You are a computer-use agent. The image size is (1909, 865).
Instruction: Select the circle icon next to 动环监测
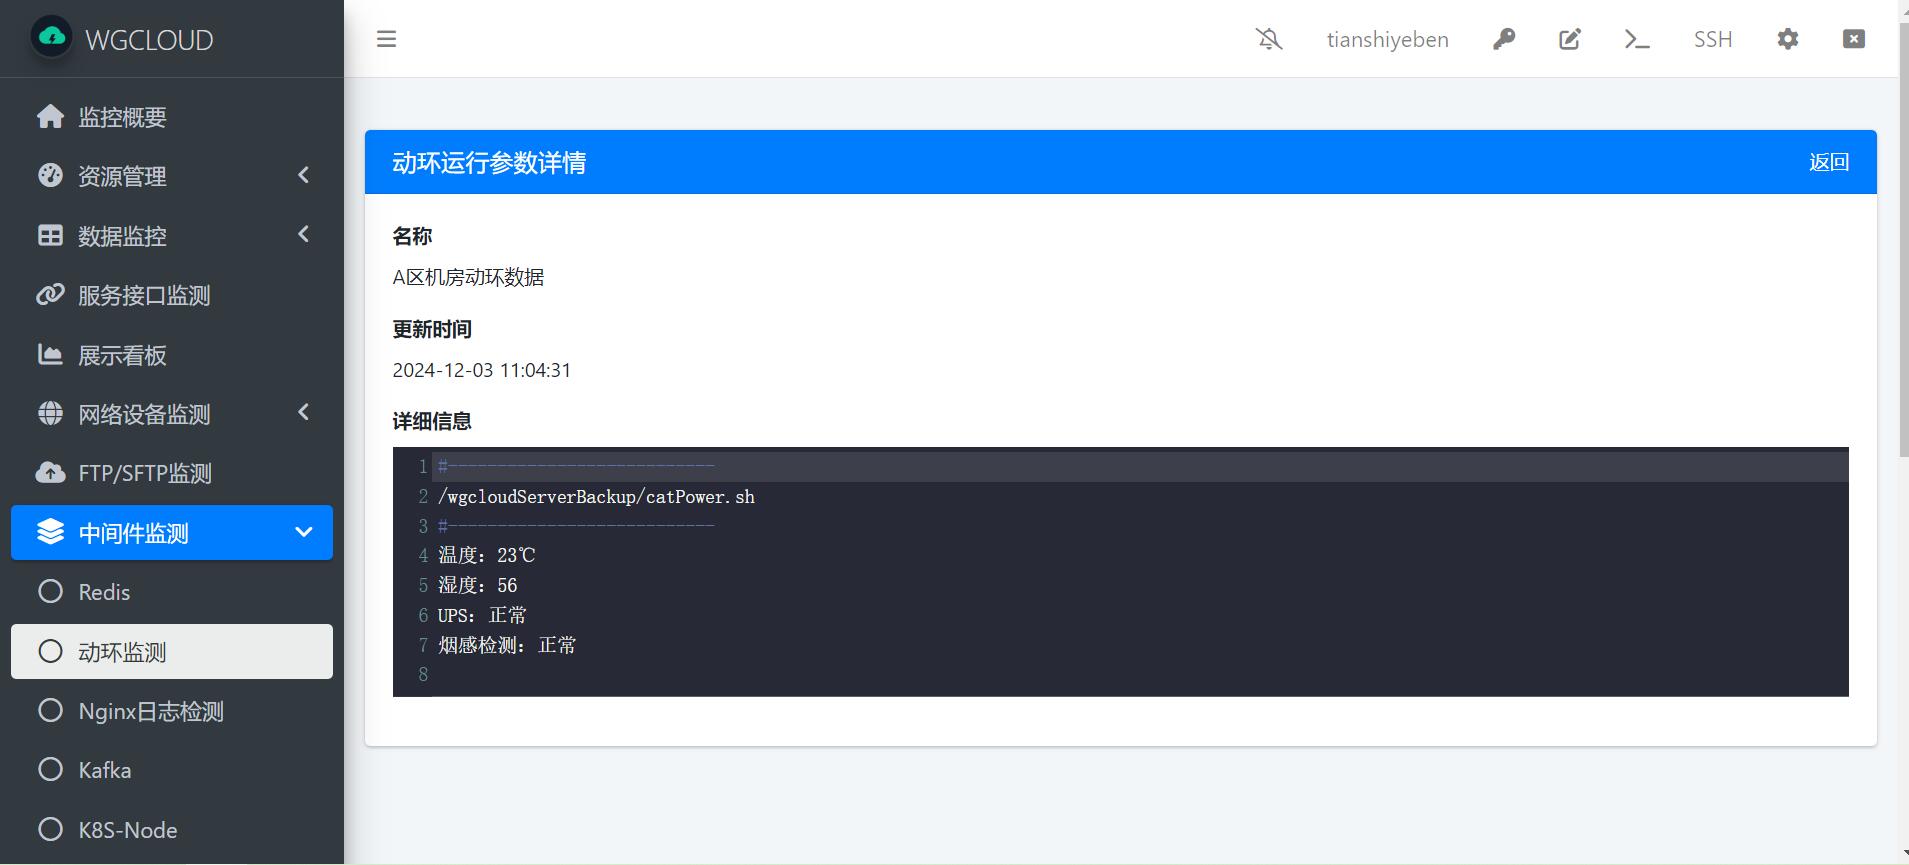50,651
